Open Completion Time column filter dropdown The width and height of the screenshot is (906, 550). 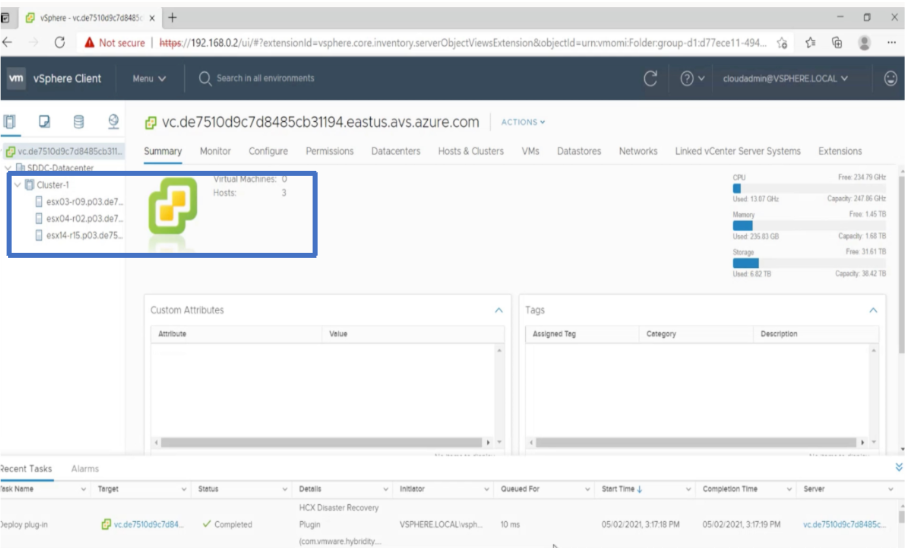point(789,489)
